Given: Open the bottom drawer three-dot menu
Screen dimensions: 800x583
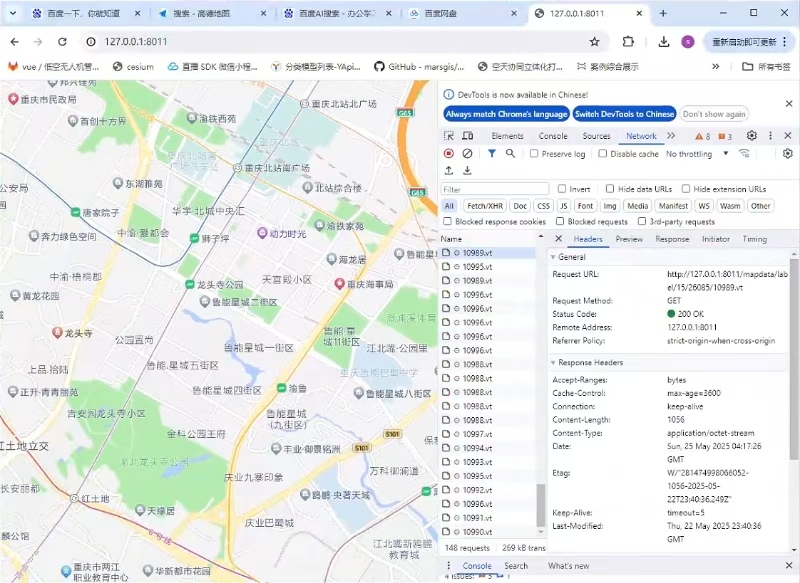Looking at the screenshot, I should point(448,566).
